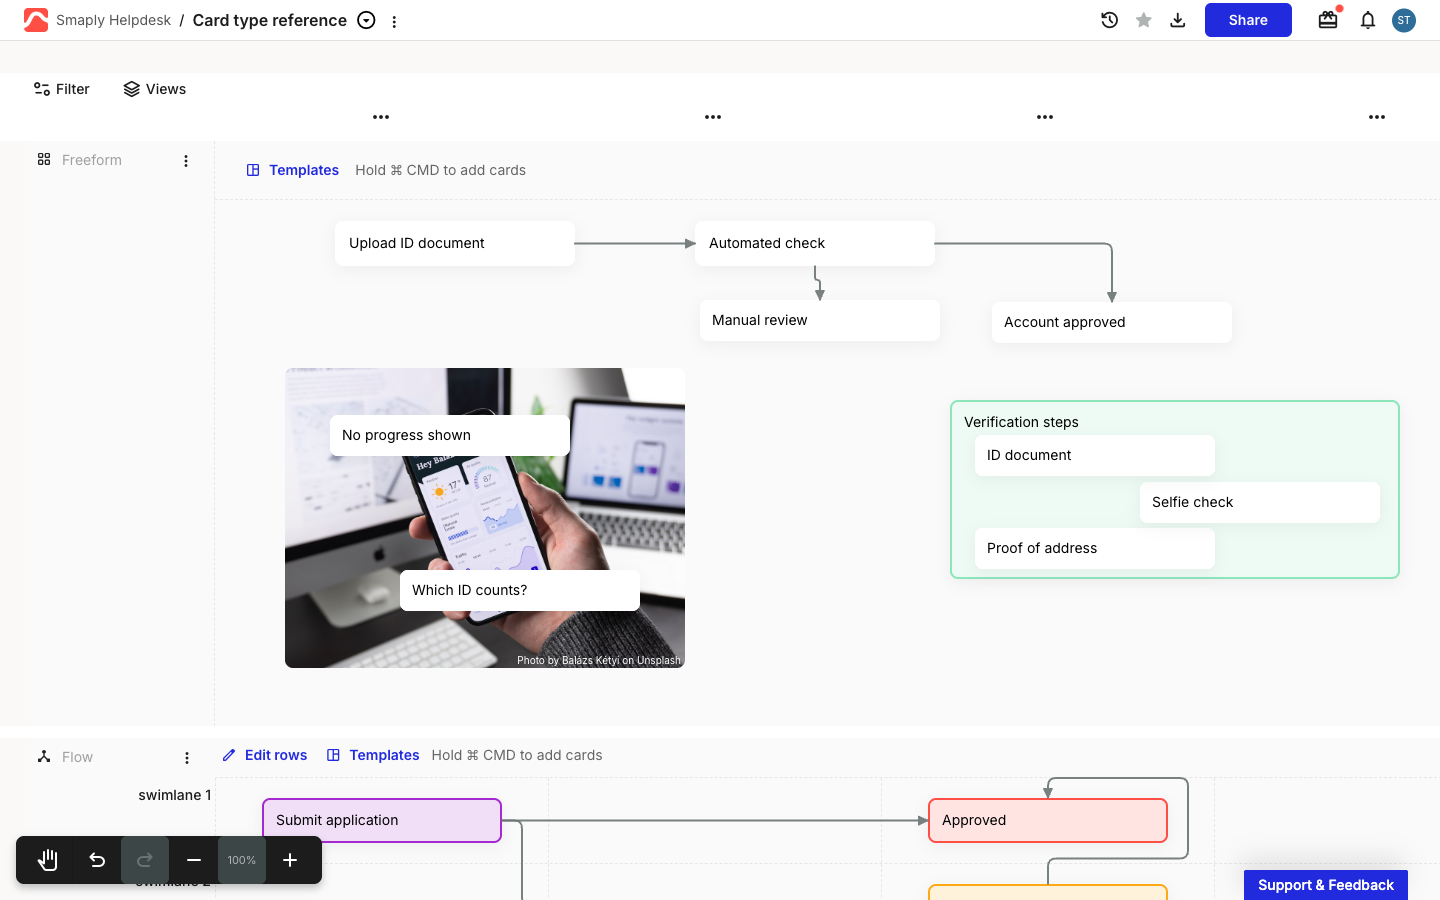Image resolution: width=1440 pixels, height=900 pixels.
Task: Undo the last action
Action: (97, 860)
